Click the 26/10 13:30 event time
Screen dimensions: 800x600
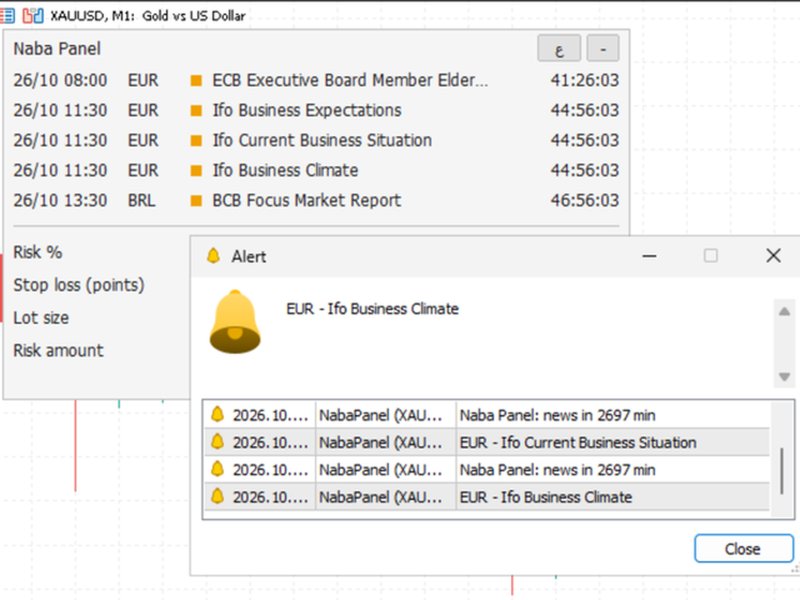pyautogui.click(x=60, y=201)
